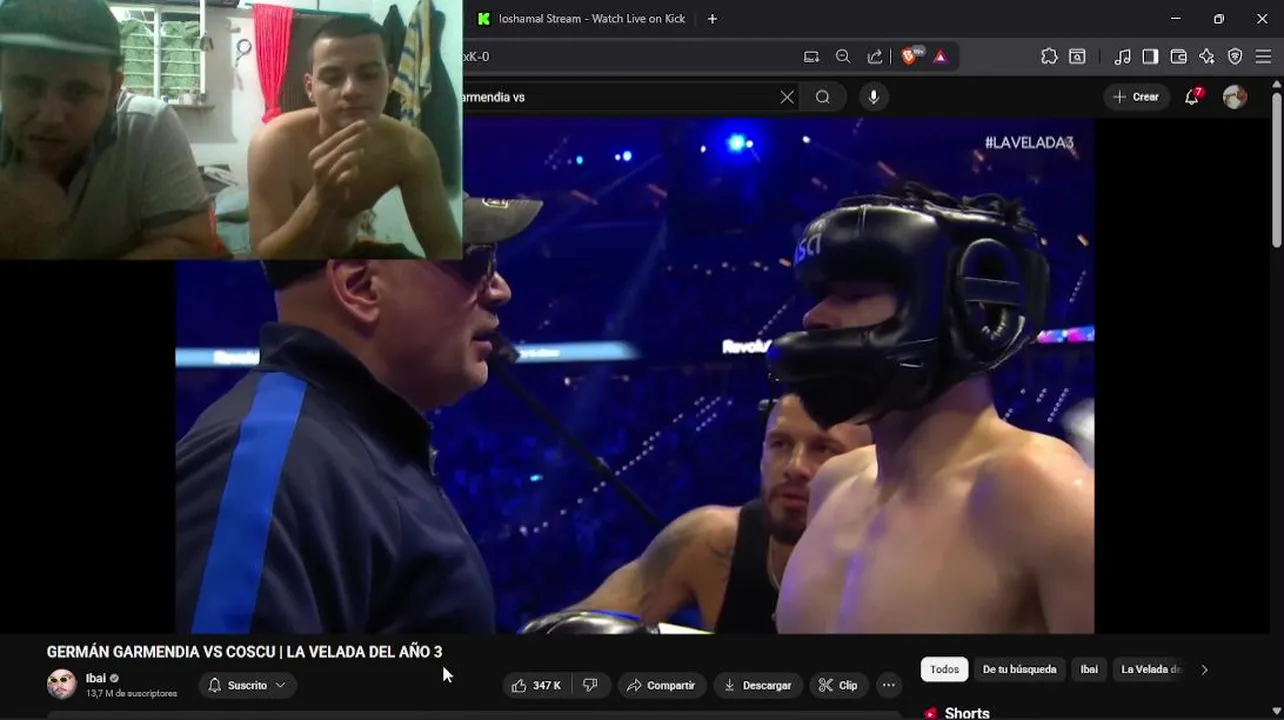Switch to loshamal Stream Kick tab
The width and height of the screenshot is (1284, 720).
pyautogui.click(x=582, y=18)
